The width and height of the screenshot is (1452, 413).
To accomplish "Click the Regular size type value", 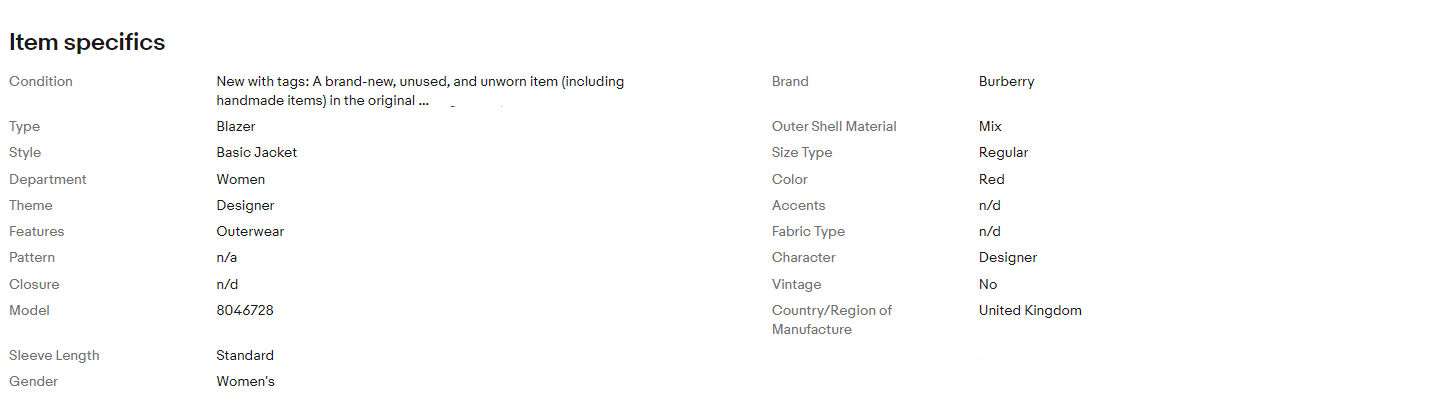I will 1003,153.
